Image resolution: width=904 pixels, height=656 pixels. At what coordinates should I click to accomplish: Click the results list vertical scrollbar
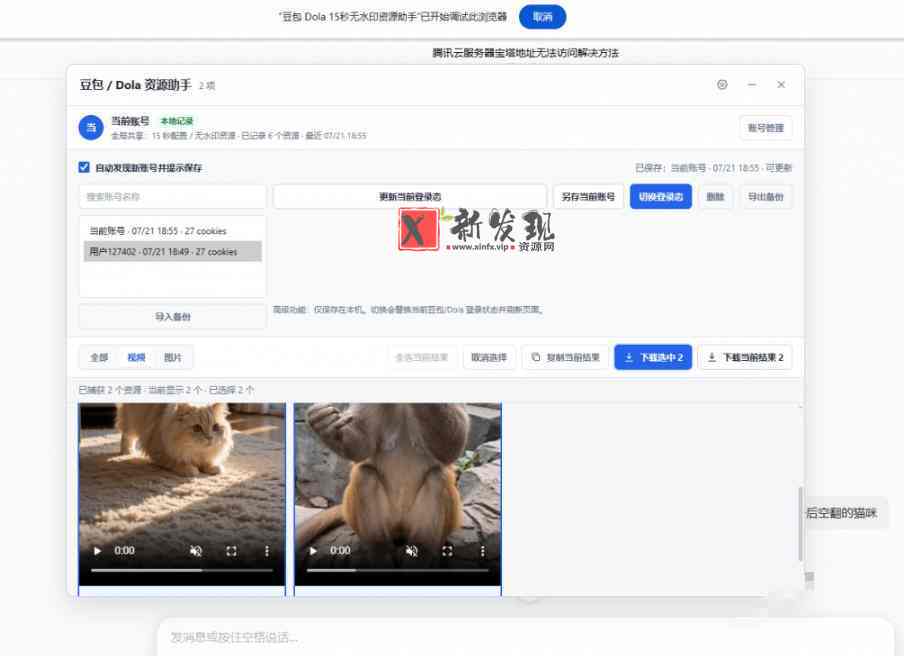coord(800,523)
